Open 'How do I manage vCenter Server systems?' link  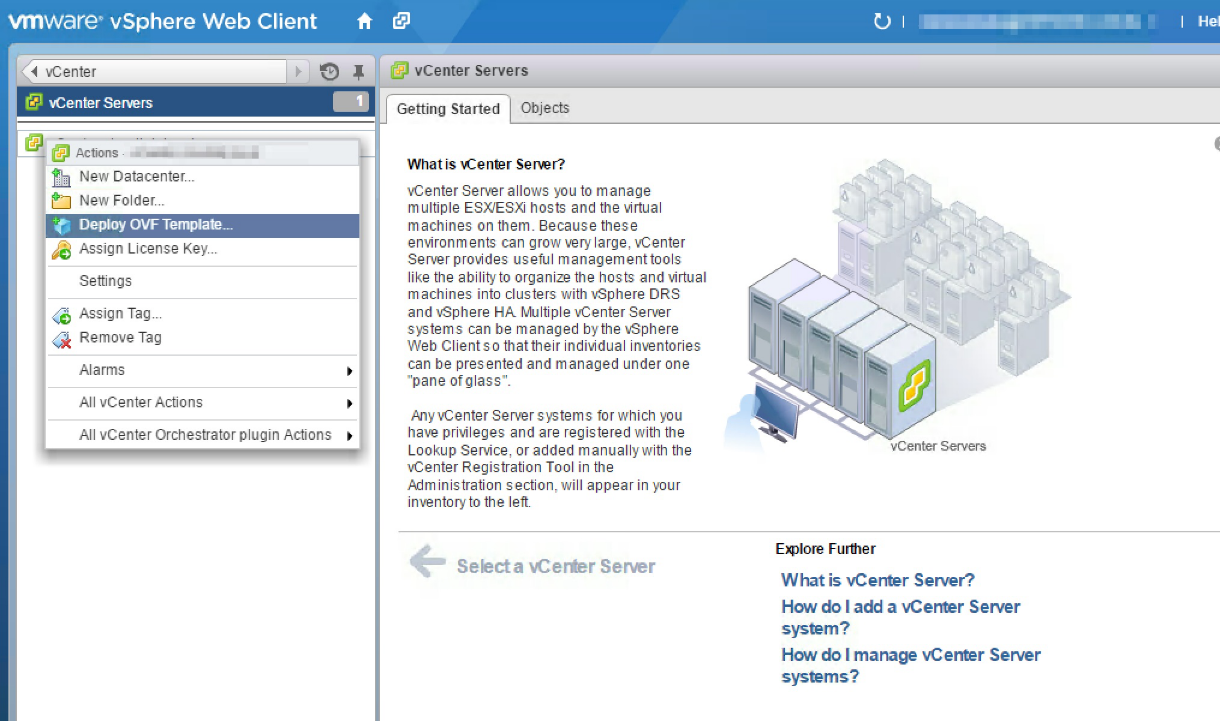coord(911,666)
